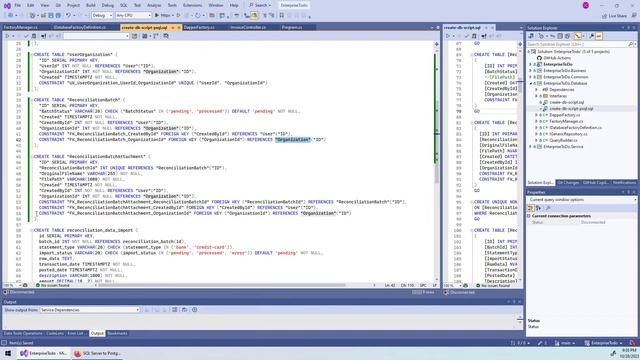Select DapperFactory.cs in Solution Explorer
The width and height of the screenshot is (640, 360).
coord(564,115)
